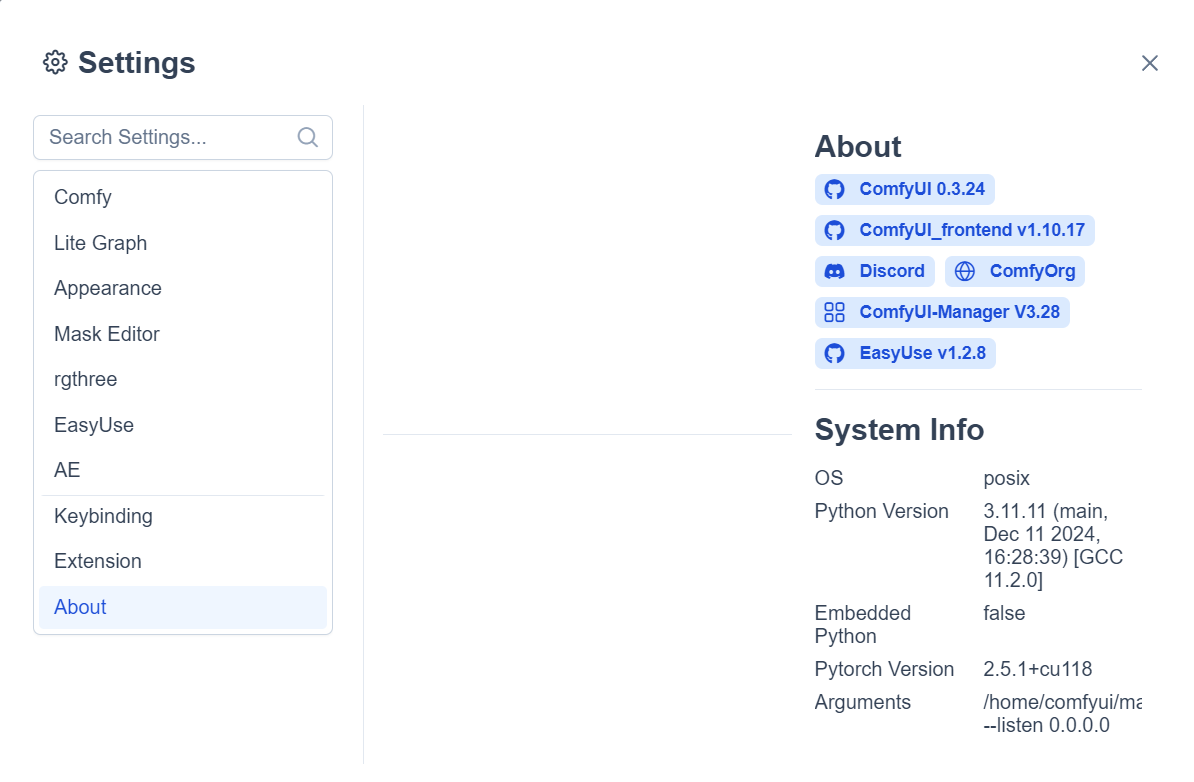This screenshot has height=782, width=1194.
Task: Click the GitHub icon on EasyUse badge
Action: tap(834, 353)
